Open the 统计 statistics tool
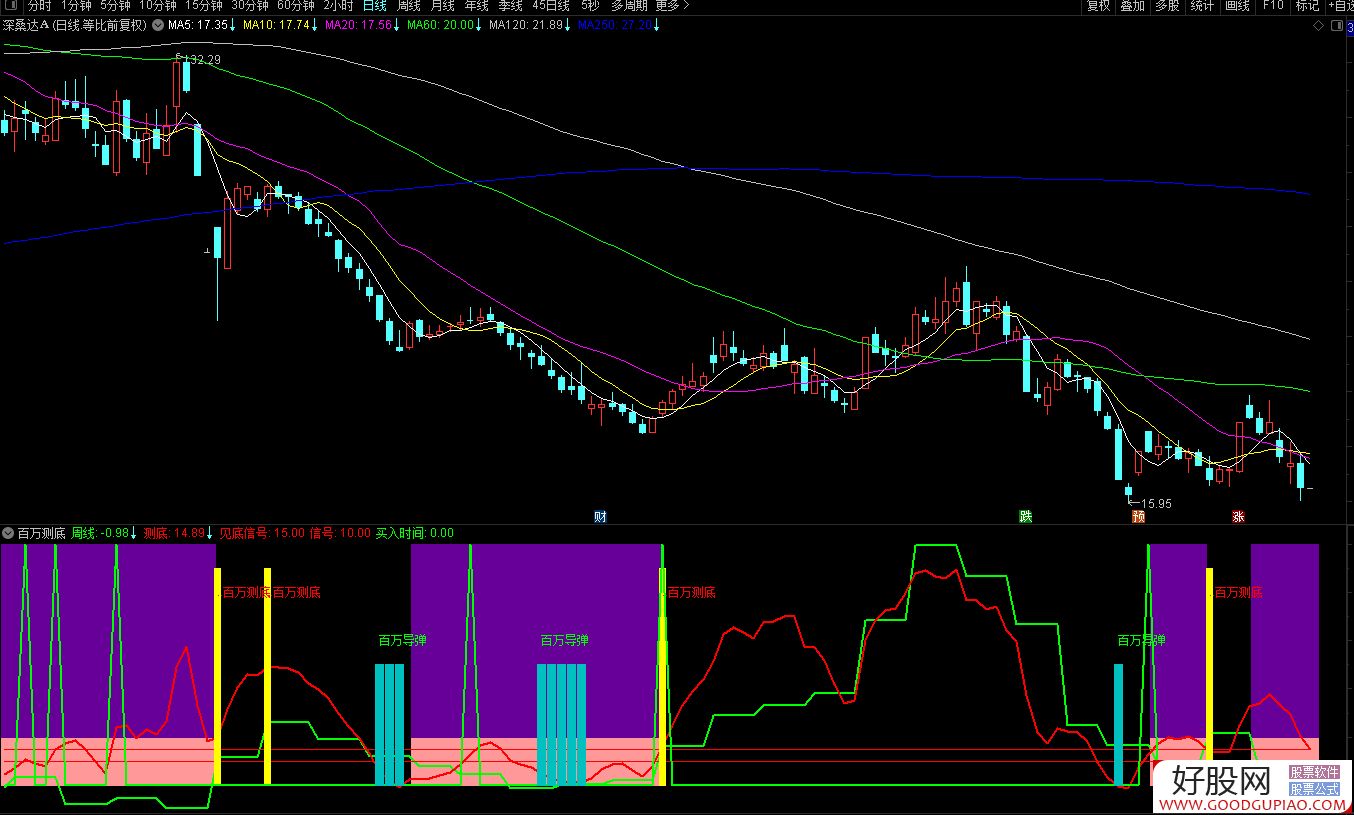This screenshot has height=815, width=1354. [x=1202, y=6]
